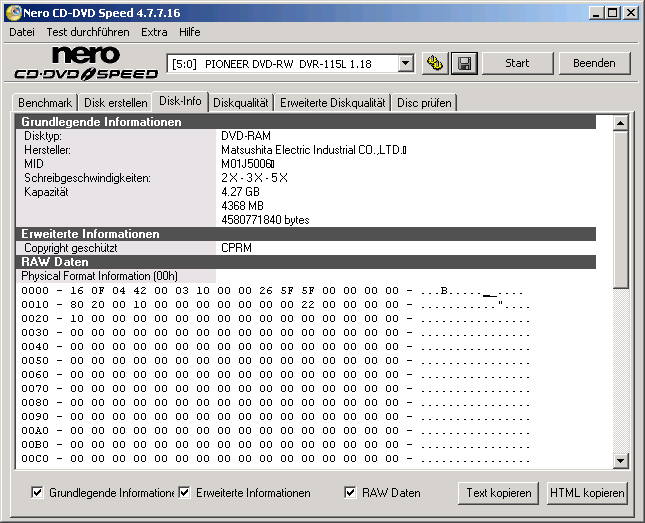Click the Physical Format Information (00h) label
The height and width of the screenshot is (523, 645).
(100, 276)
